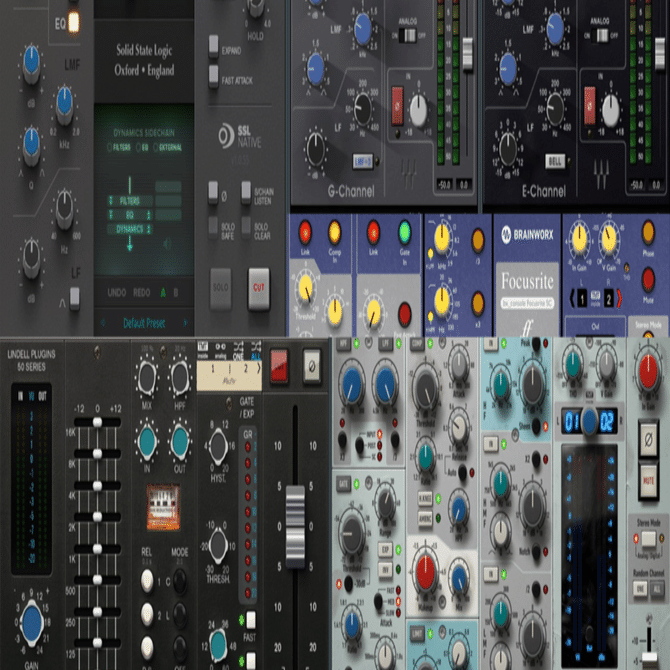Click next-channel arrow in Lindell channel display
This screenshot has height=670, width=670.
(258, 369)
